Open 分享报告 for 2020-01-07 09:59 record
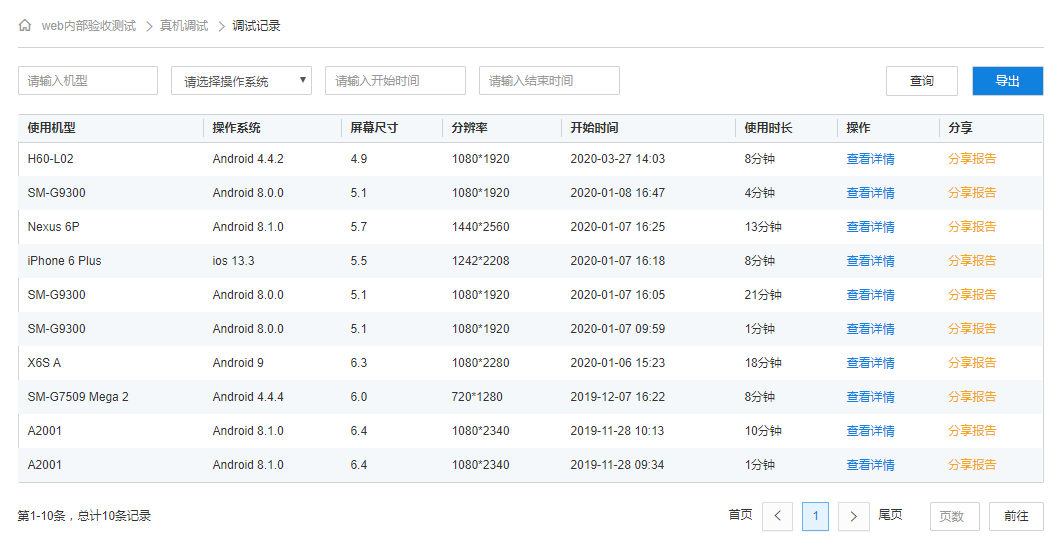This screenshot has height=540, width=1060. tap(972, 328)
